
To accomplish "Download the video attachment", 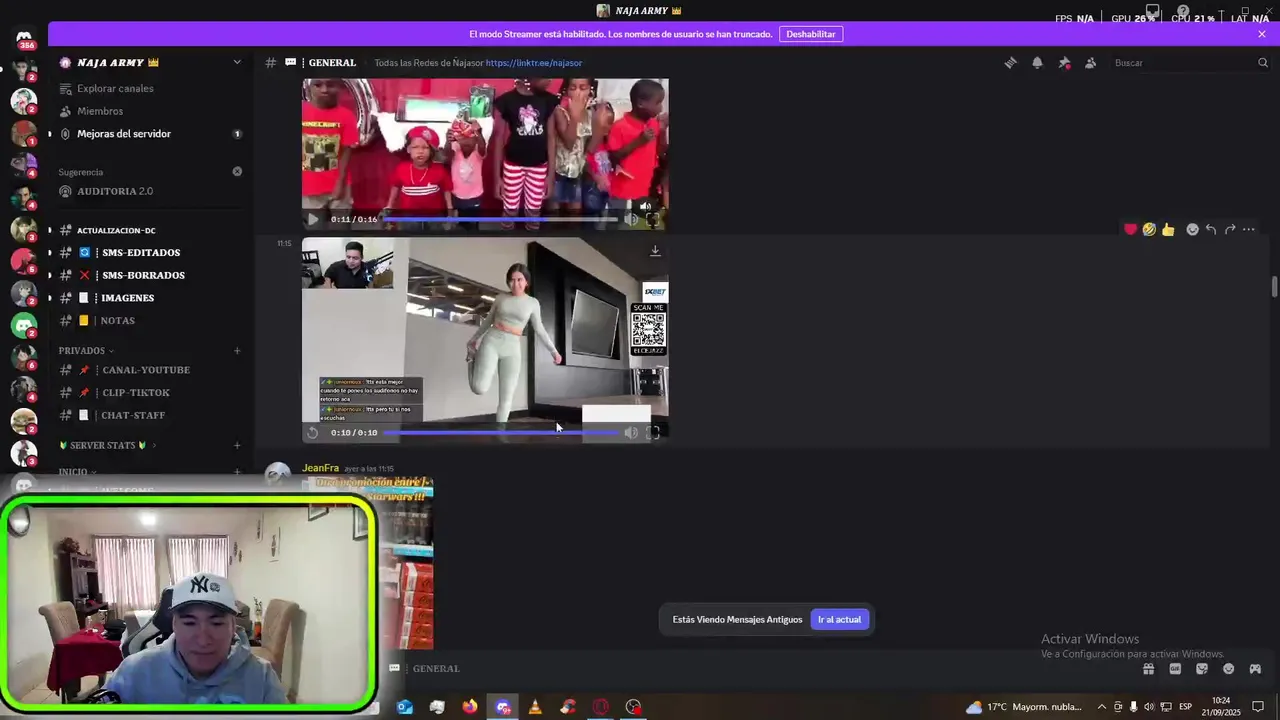I will pos(655,251).
